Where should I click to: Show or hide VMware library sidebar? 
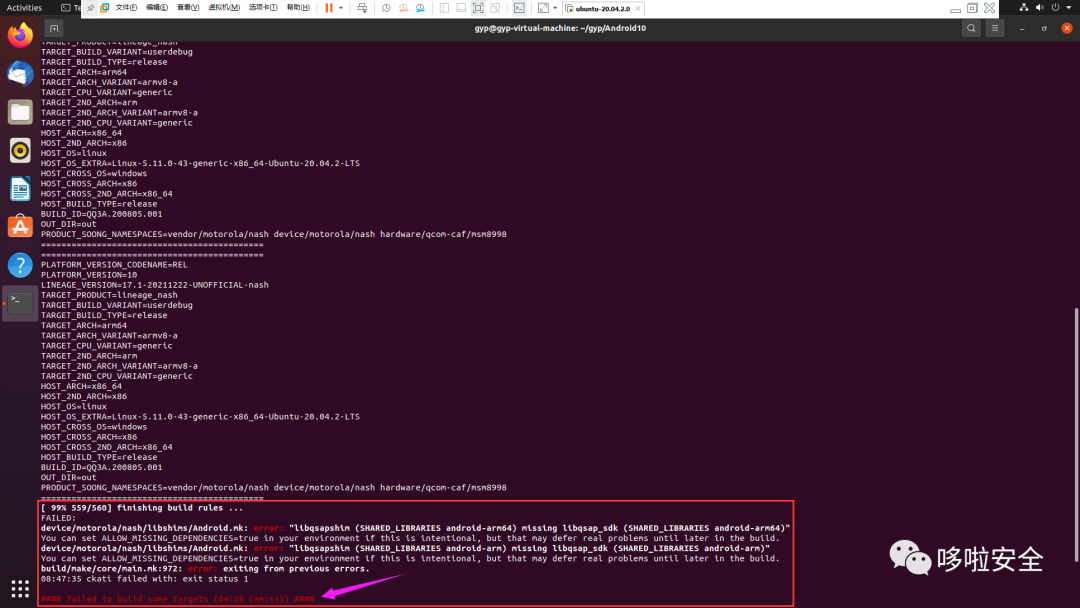point(444,8)
